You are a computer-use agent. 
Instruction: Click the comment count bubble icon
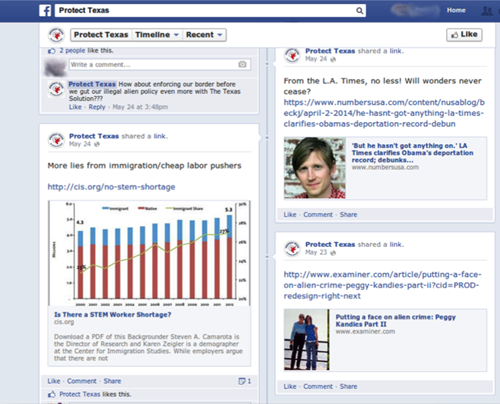[242, 381]
